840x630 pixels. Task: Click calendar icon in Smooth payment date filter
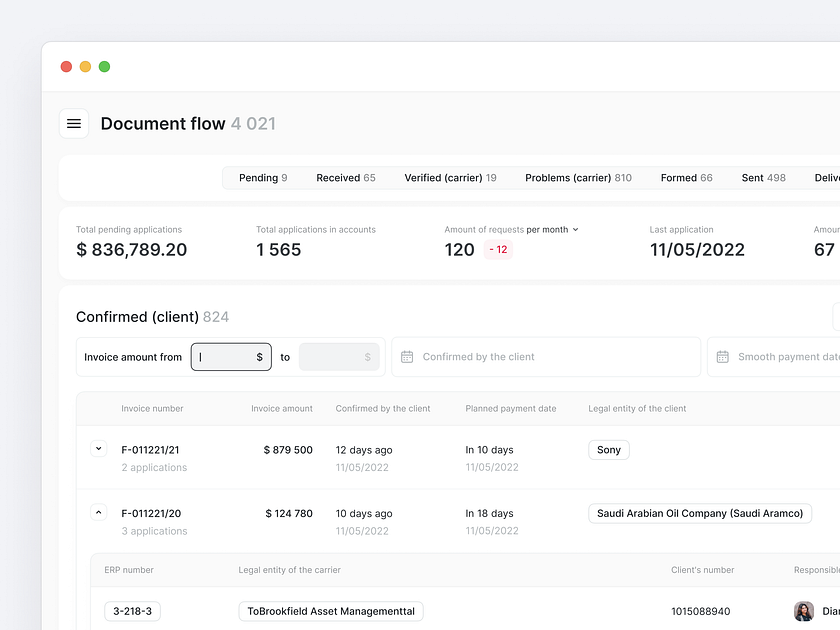[x=723, y=357]
